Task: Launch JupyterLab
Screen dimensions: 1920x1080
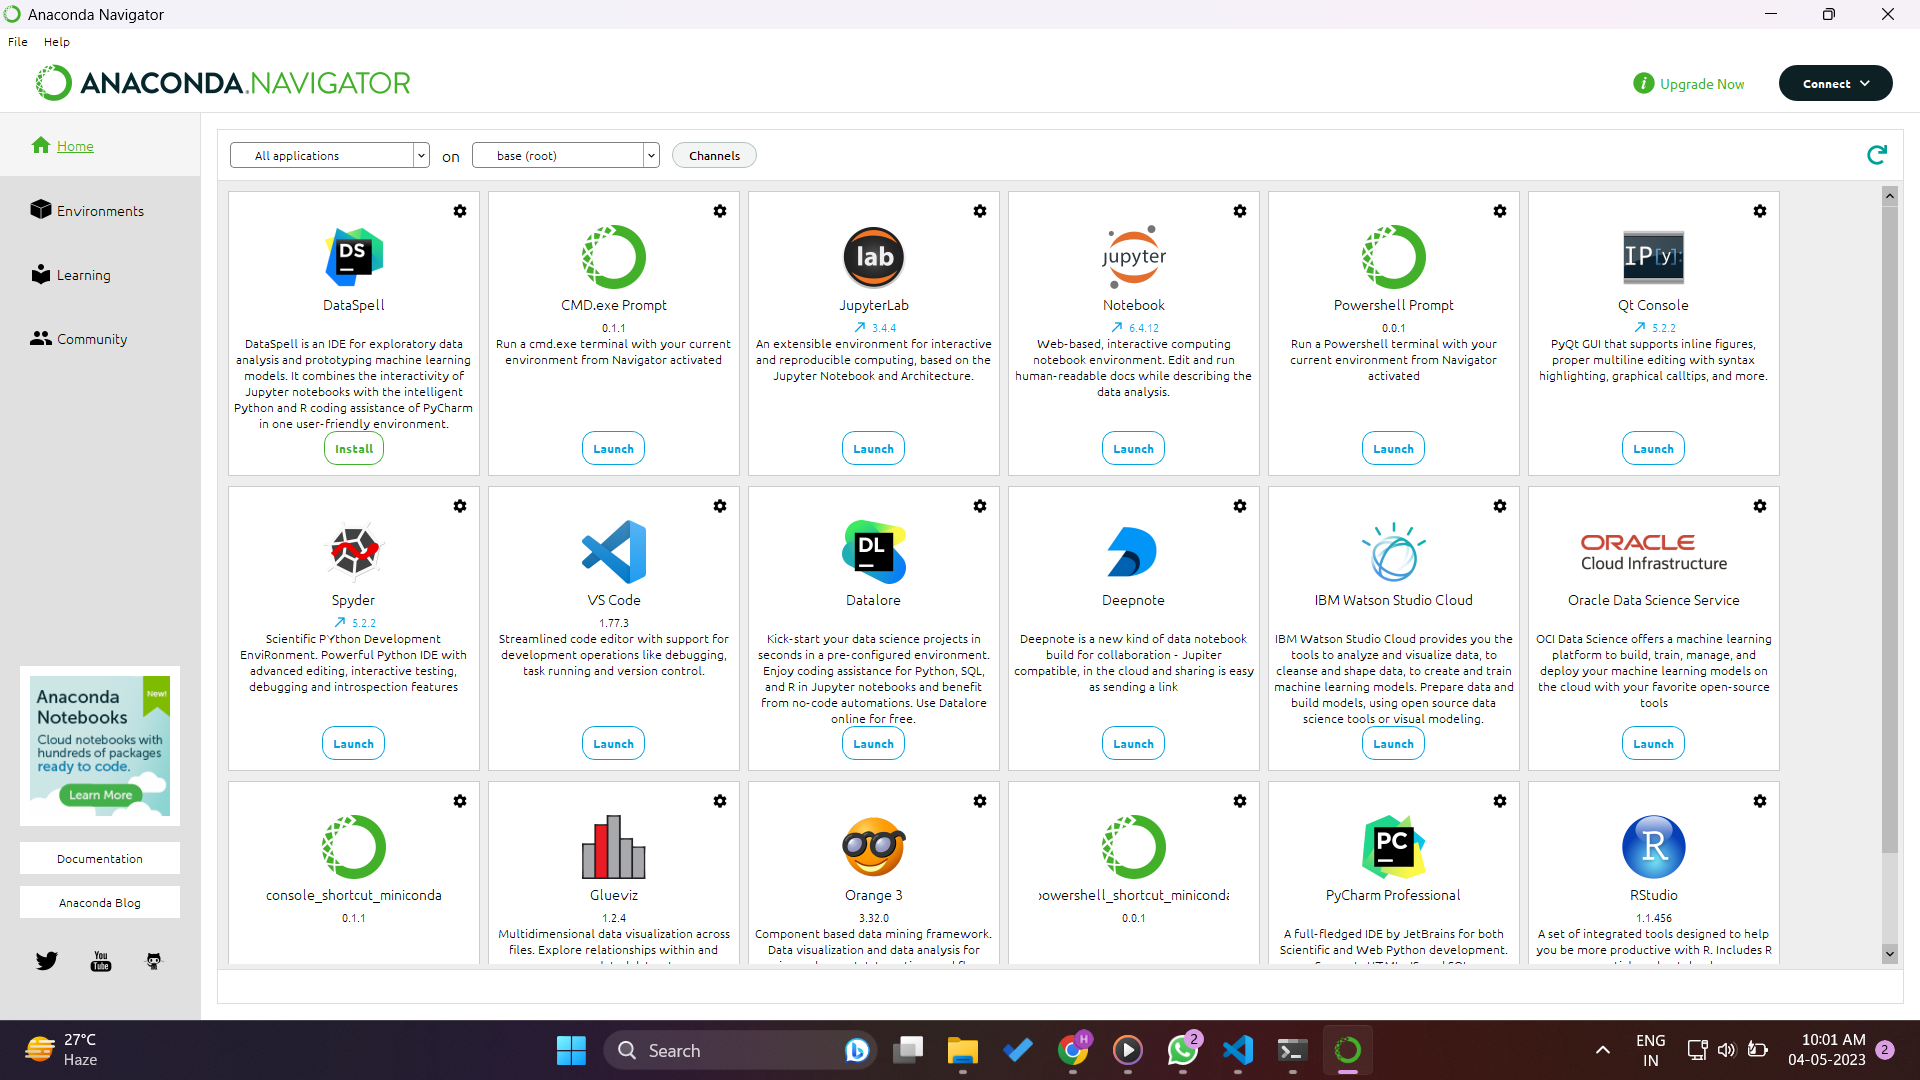Action: [x=874, y=449]
